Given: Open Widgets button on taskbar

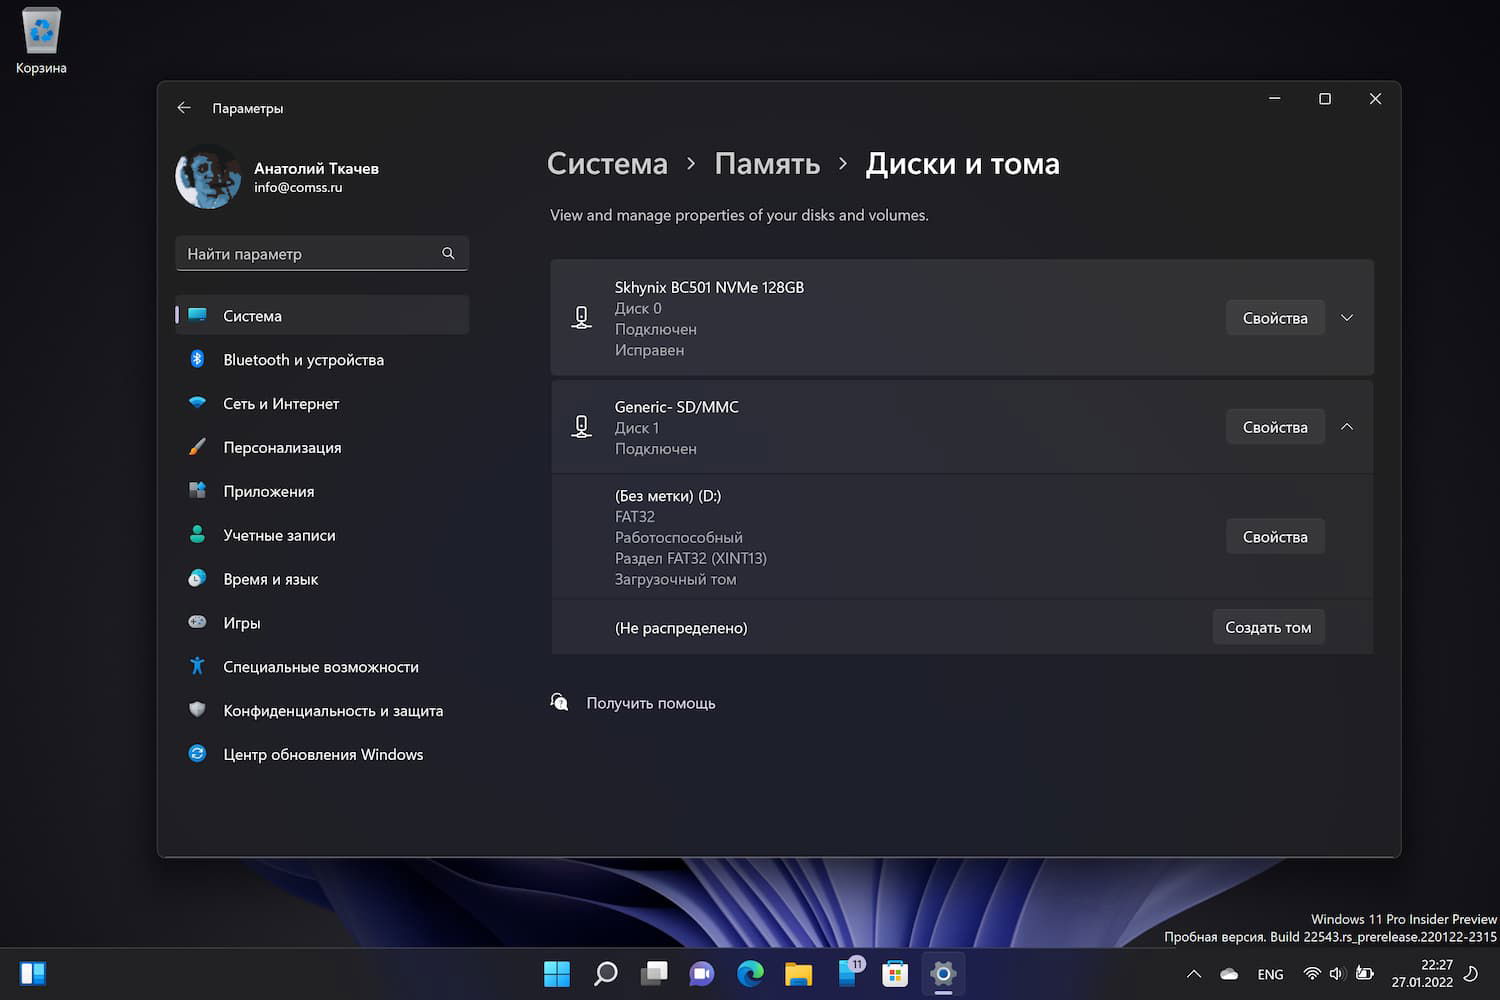Looking at the screenshot, I should click(x=33, y=973).
